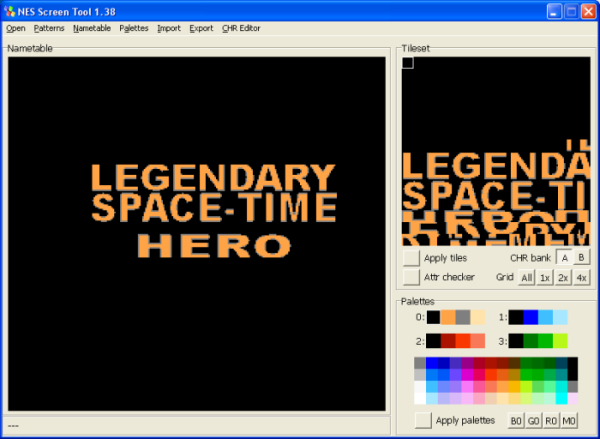Click the Grid All button
600x439 pixels.
[x=527, y=277]
